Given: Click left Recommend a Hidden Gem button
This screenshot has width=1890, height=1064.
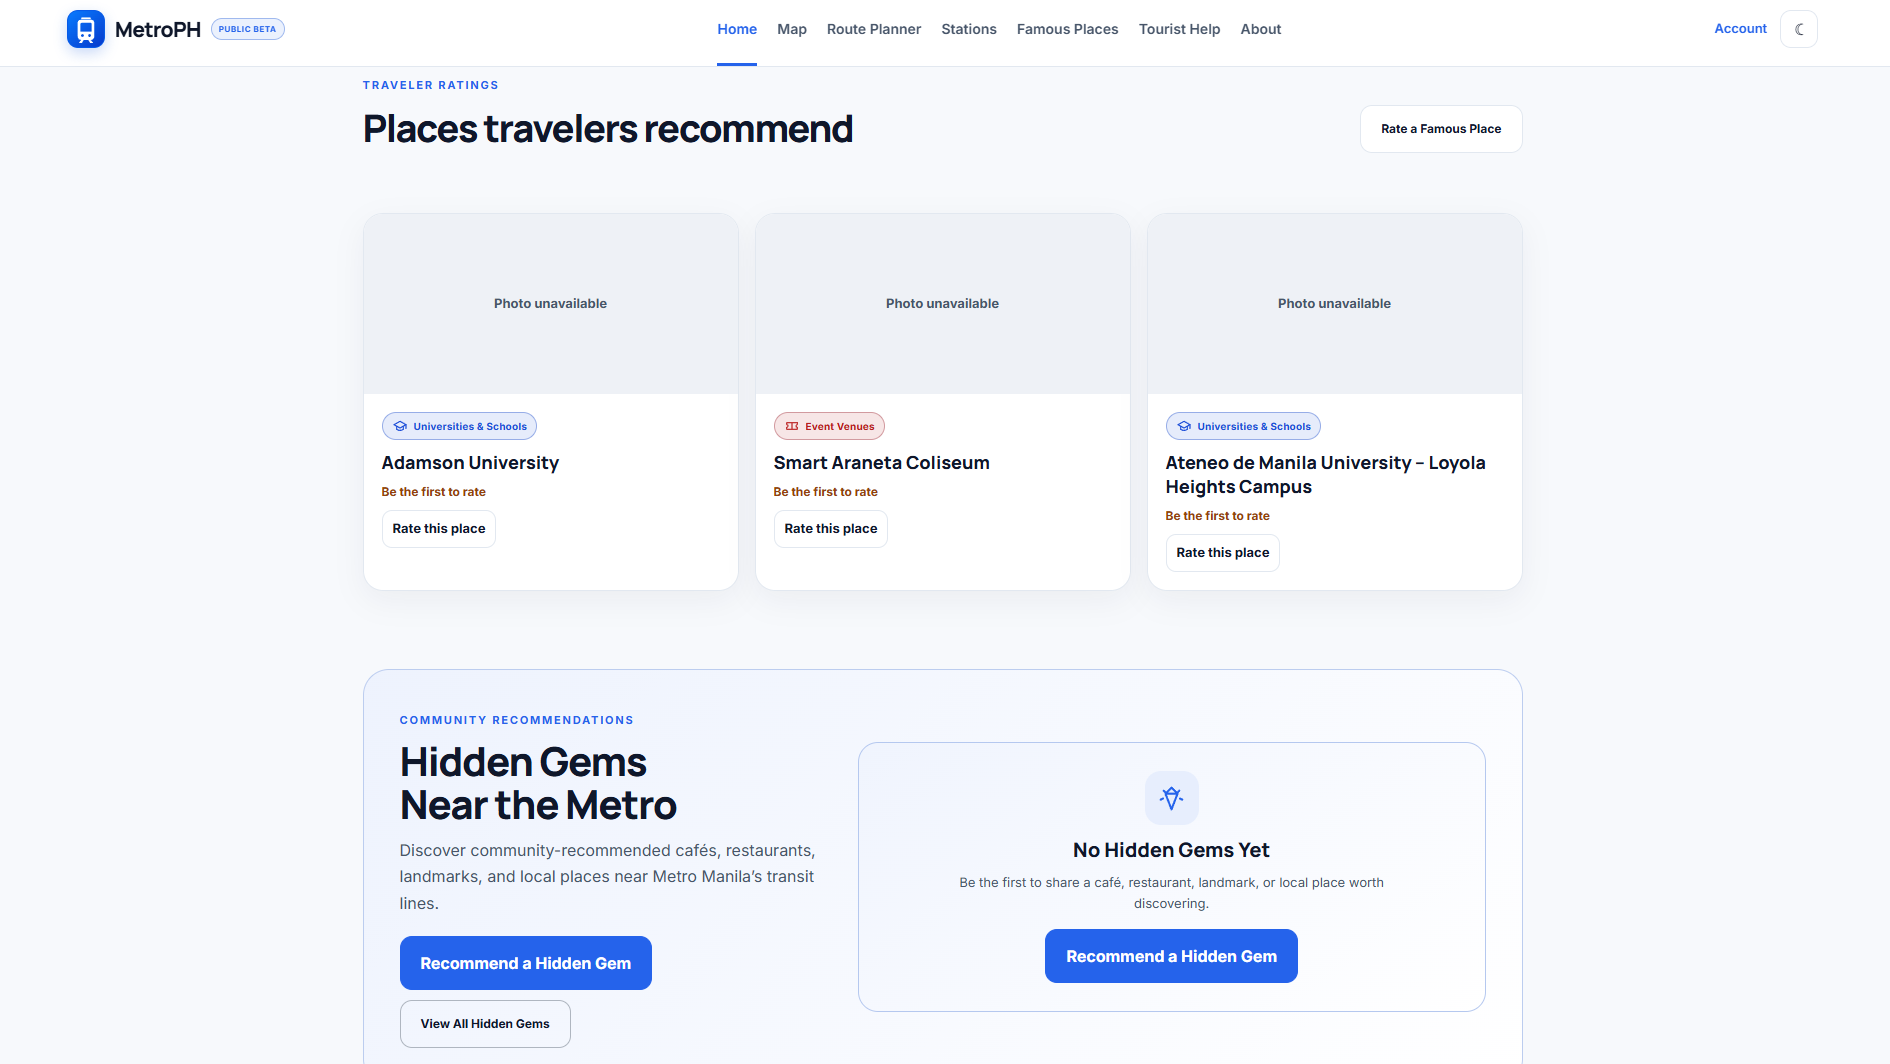Looking at the screenshot, I should tap(526, 963).
